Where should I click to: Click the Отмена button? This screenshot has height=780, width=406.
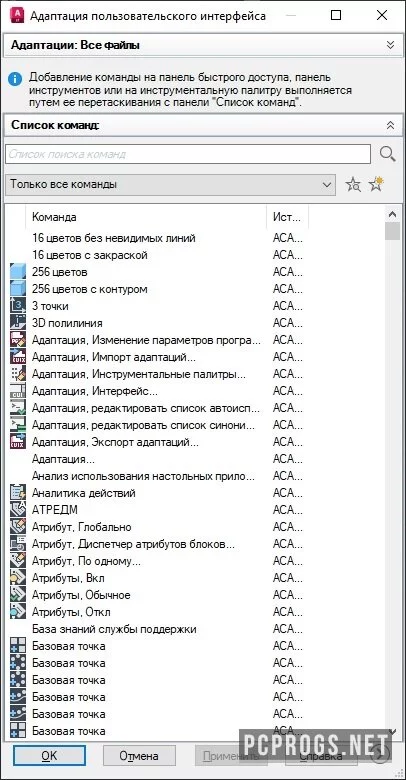pos(139,756)
